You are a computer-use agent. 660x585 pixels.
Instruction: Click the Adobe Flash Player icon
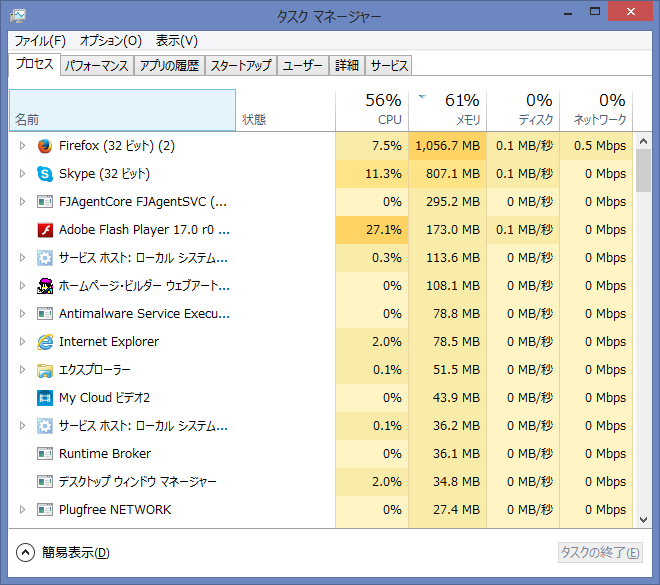pyautogui.click(x=45, y=230)
